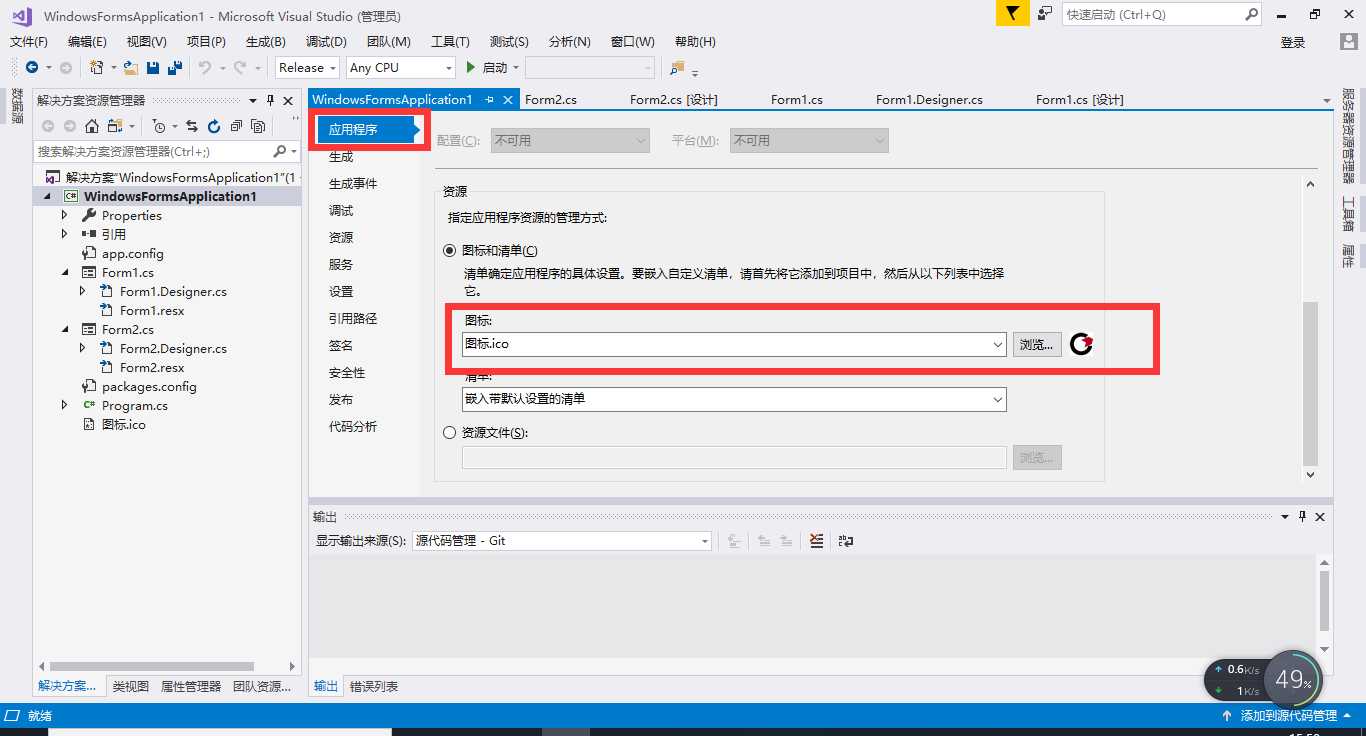Click the Output panel vertical scrollbar

(1325, 603)
